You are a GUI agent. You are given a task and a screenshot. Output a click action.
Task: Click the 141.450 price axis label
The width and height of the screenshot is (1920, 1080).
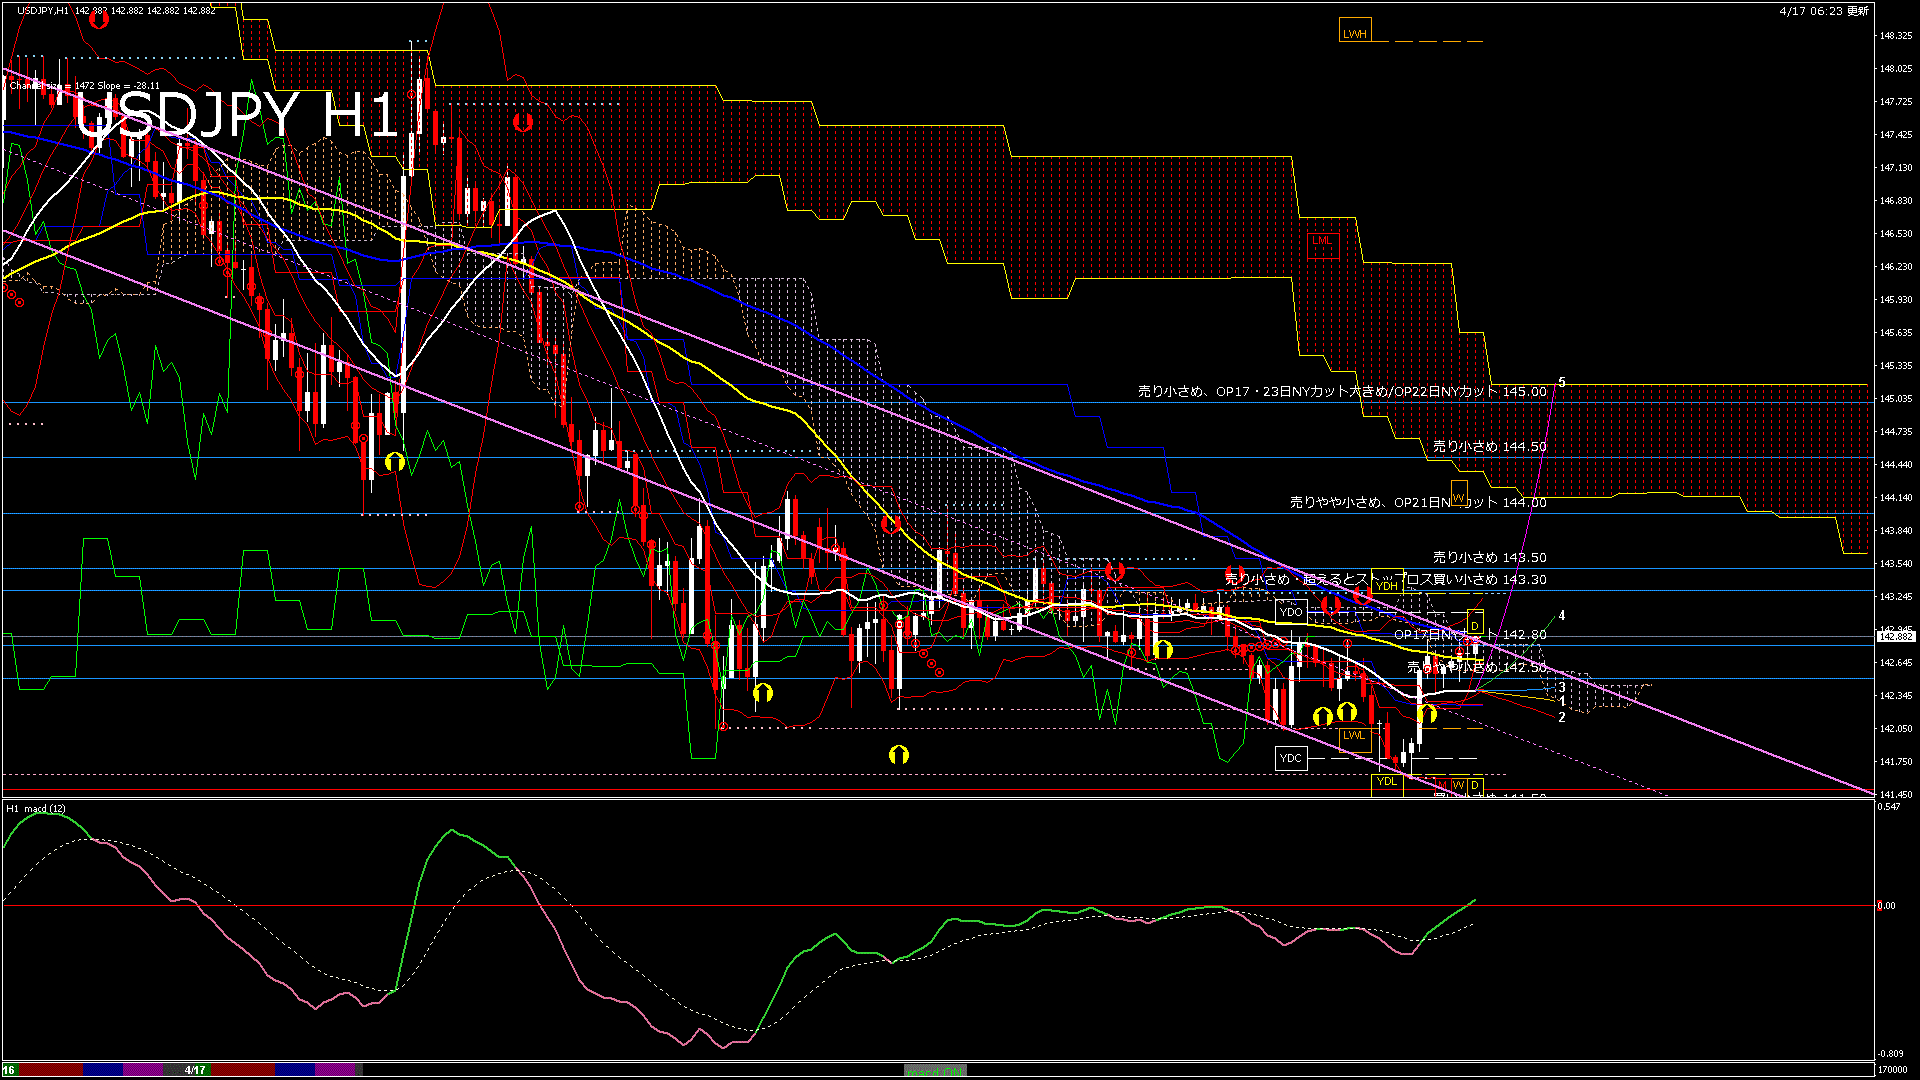[x=1896, y=795]
